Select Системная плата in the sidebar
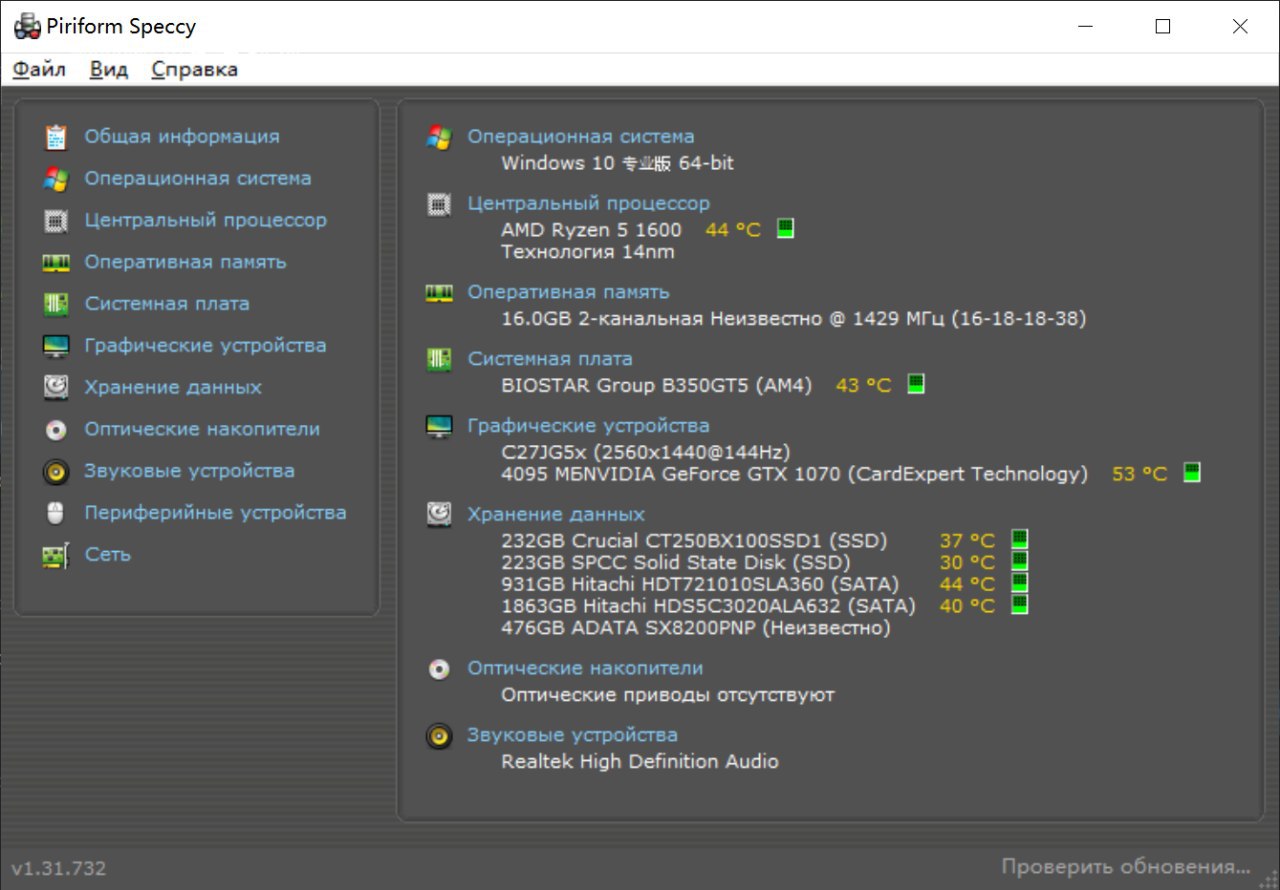The image size is (1280, 890). 167,304
